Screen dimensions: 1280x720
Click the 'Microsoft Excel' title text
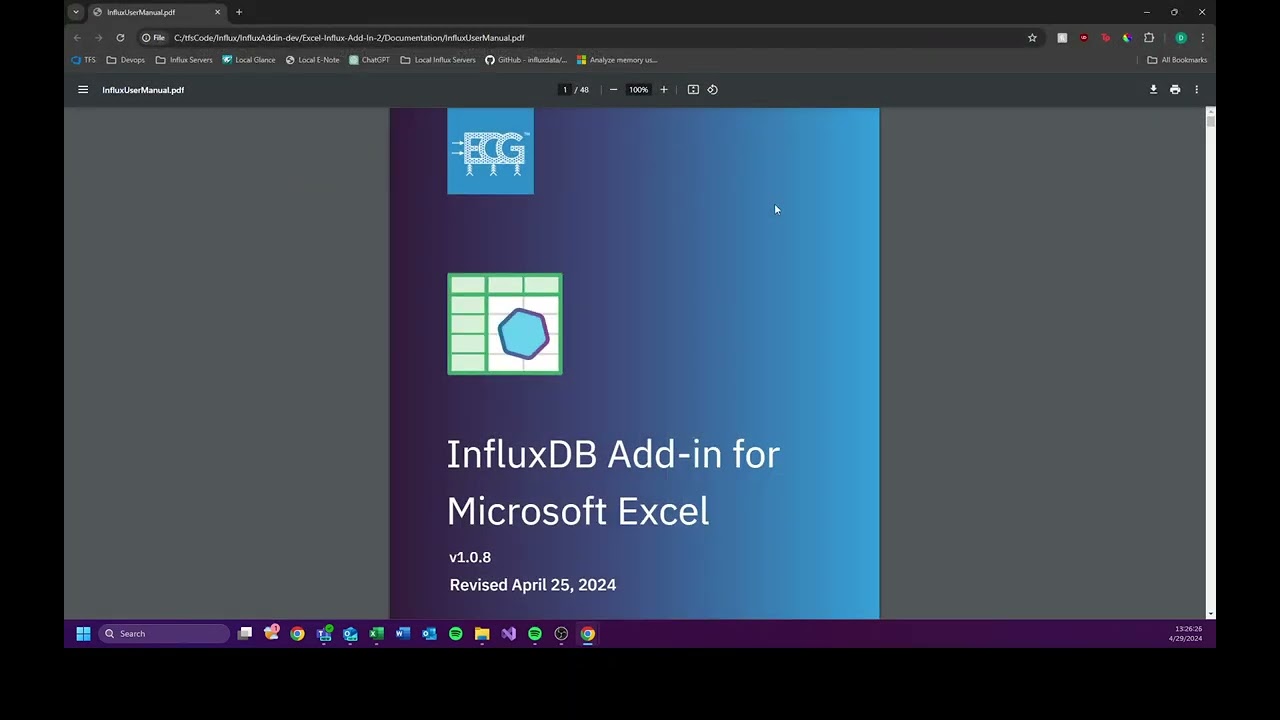point(578,511)
